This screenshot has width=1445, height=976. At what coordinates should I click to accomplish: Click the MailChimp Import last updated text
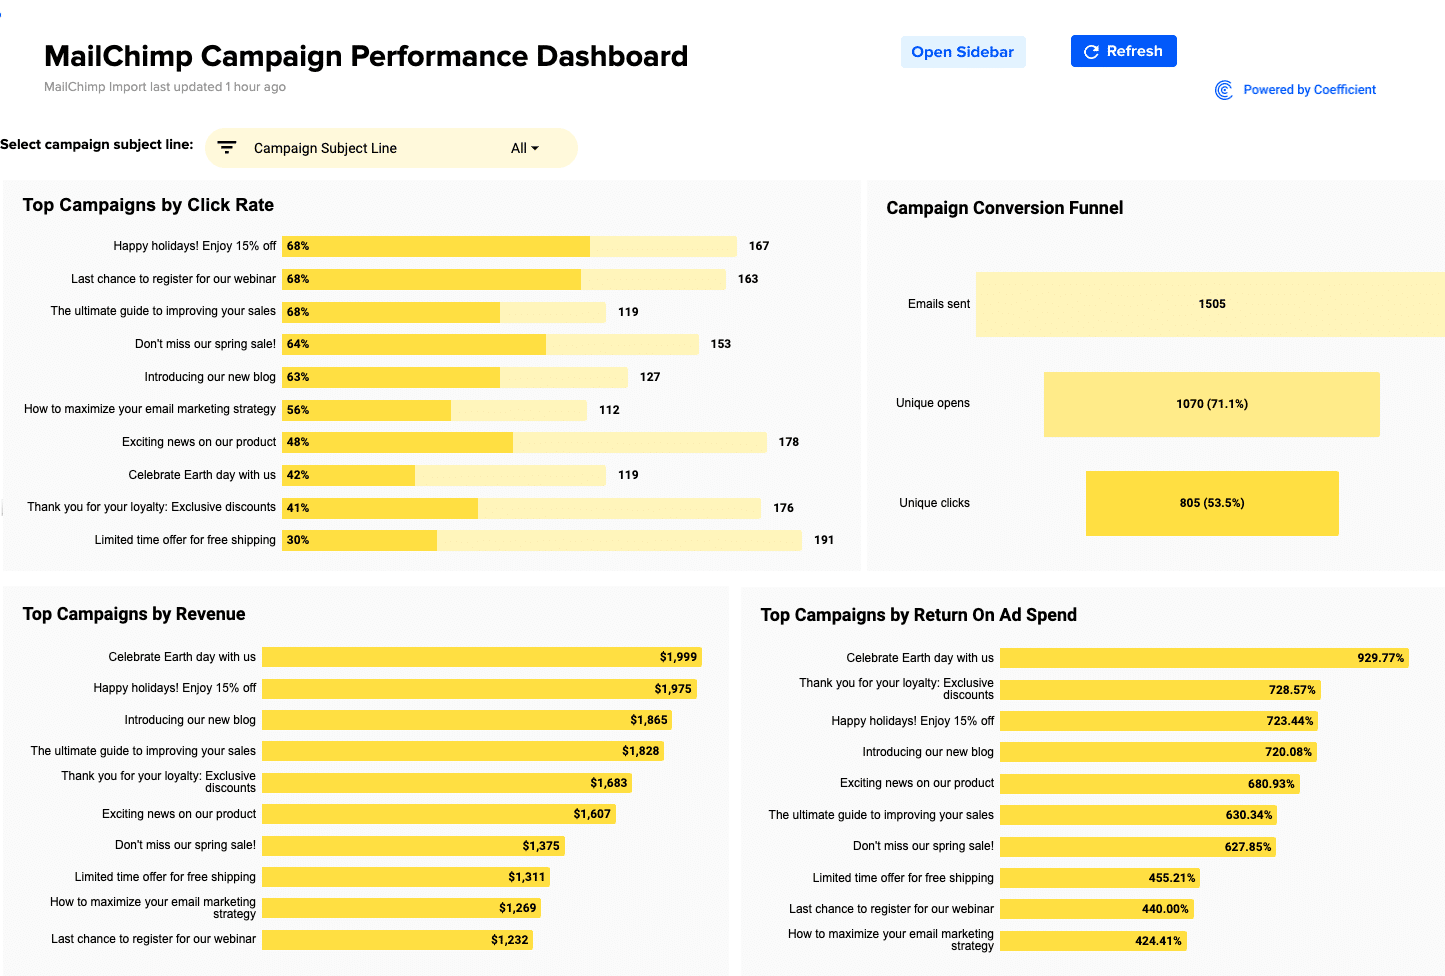[x=165, y=87]
